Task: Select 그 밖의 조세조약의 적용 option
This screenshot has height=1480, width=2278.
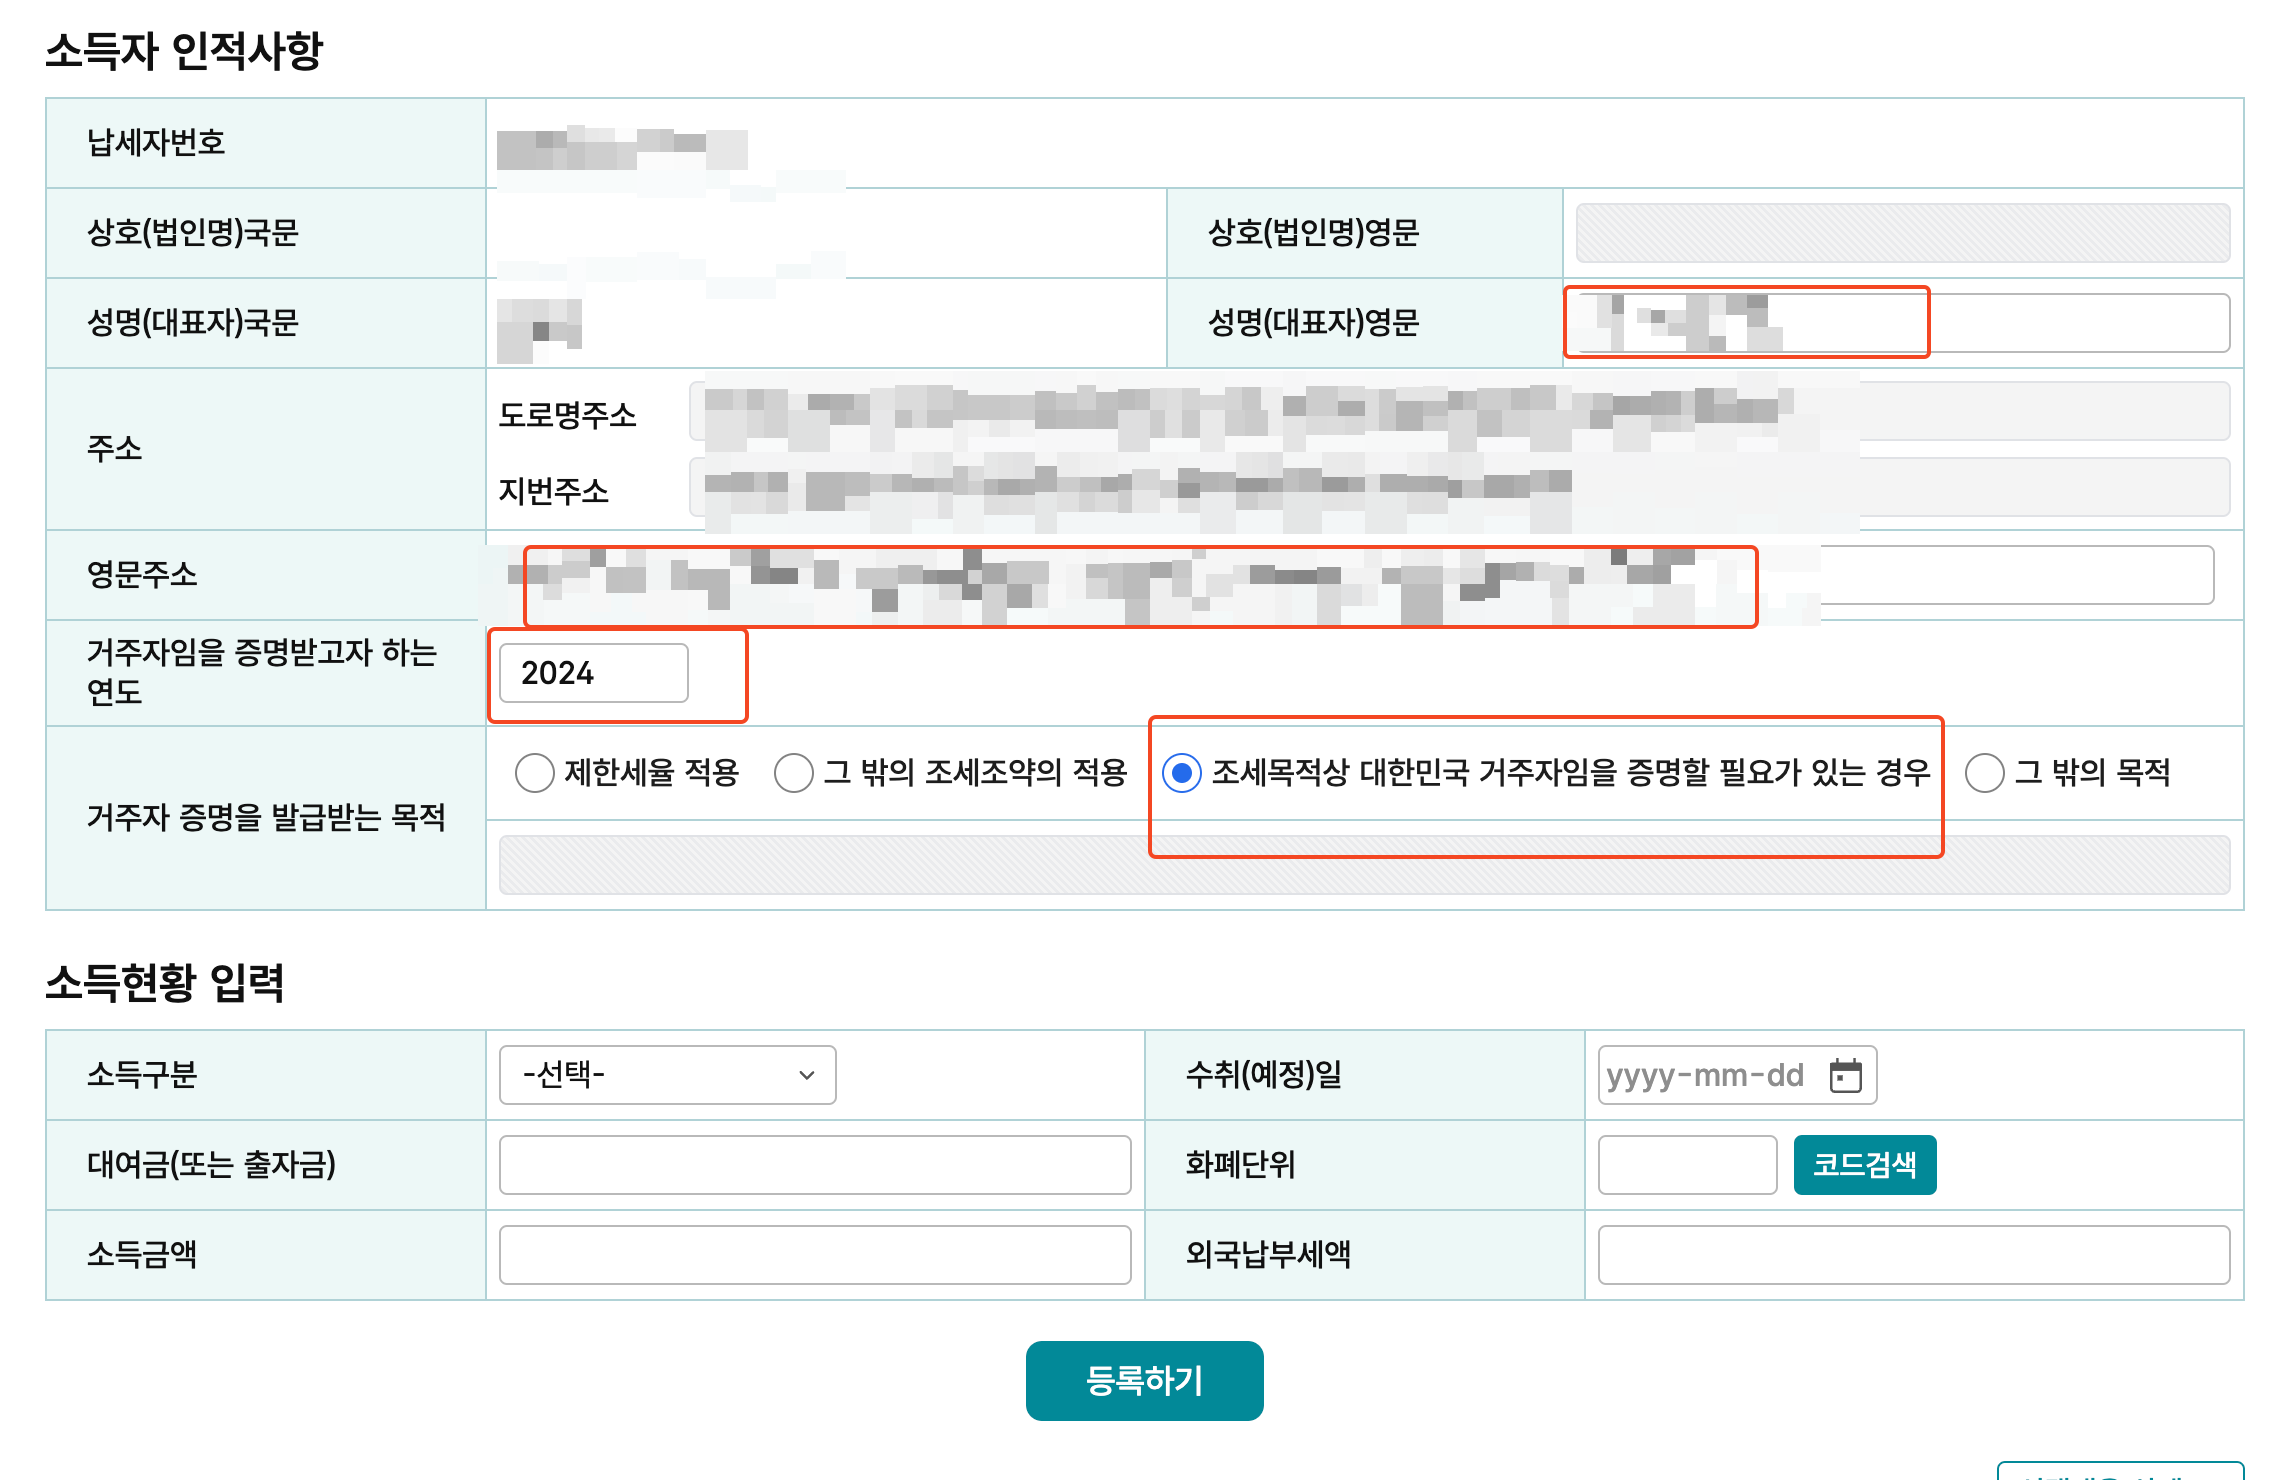Action: [x=794, y=773]
